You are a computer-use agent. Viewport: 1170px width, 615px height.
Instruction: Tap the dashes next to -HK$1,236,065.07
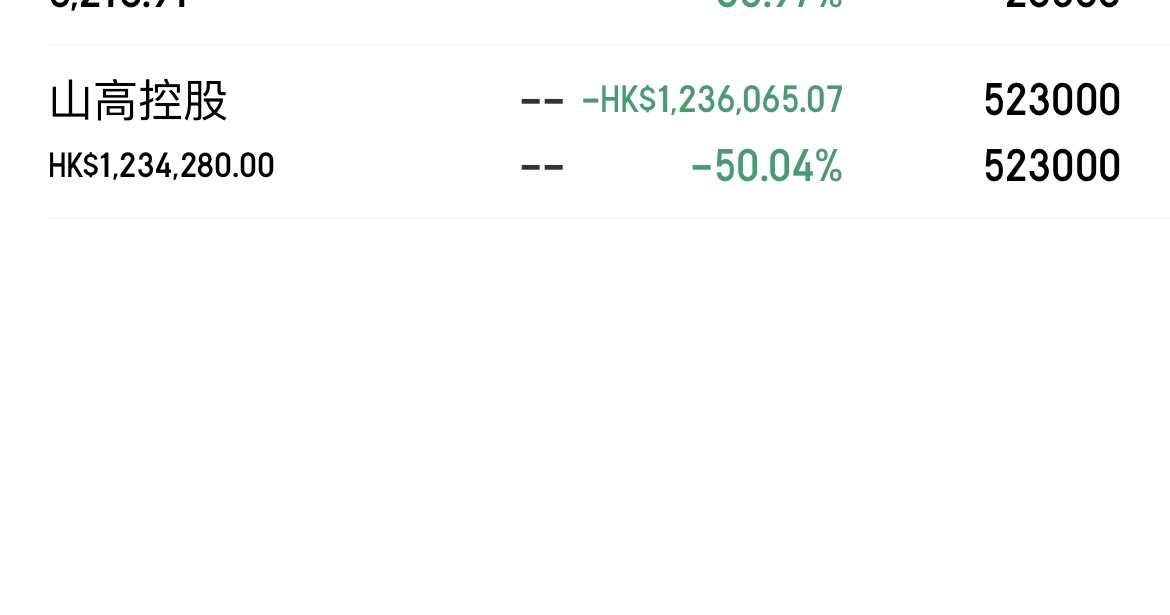click(542, 101)
